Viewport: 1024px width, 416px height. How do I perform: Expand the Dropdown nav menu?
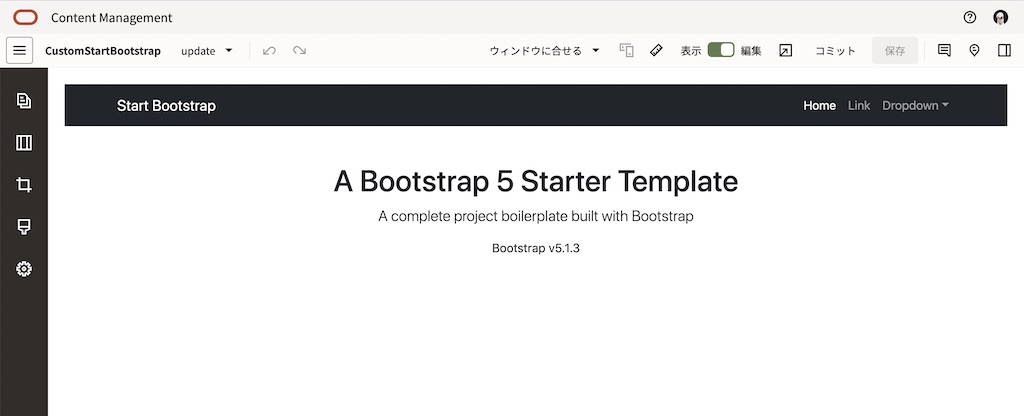pos(915,105)
